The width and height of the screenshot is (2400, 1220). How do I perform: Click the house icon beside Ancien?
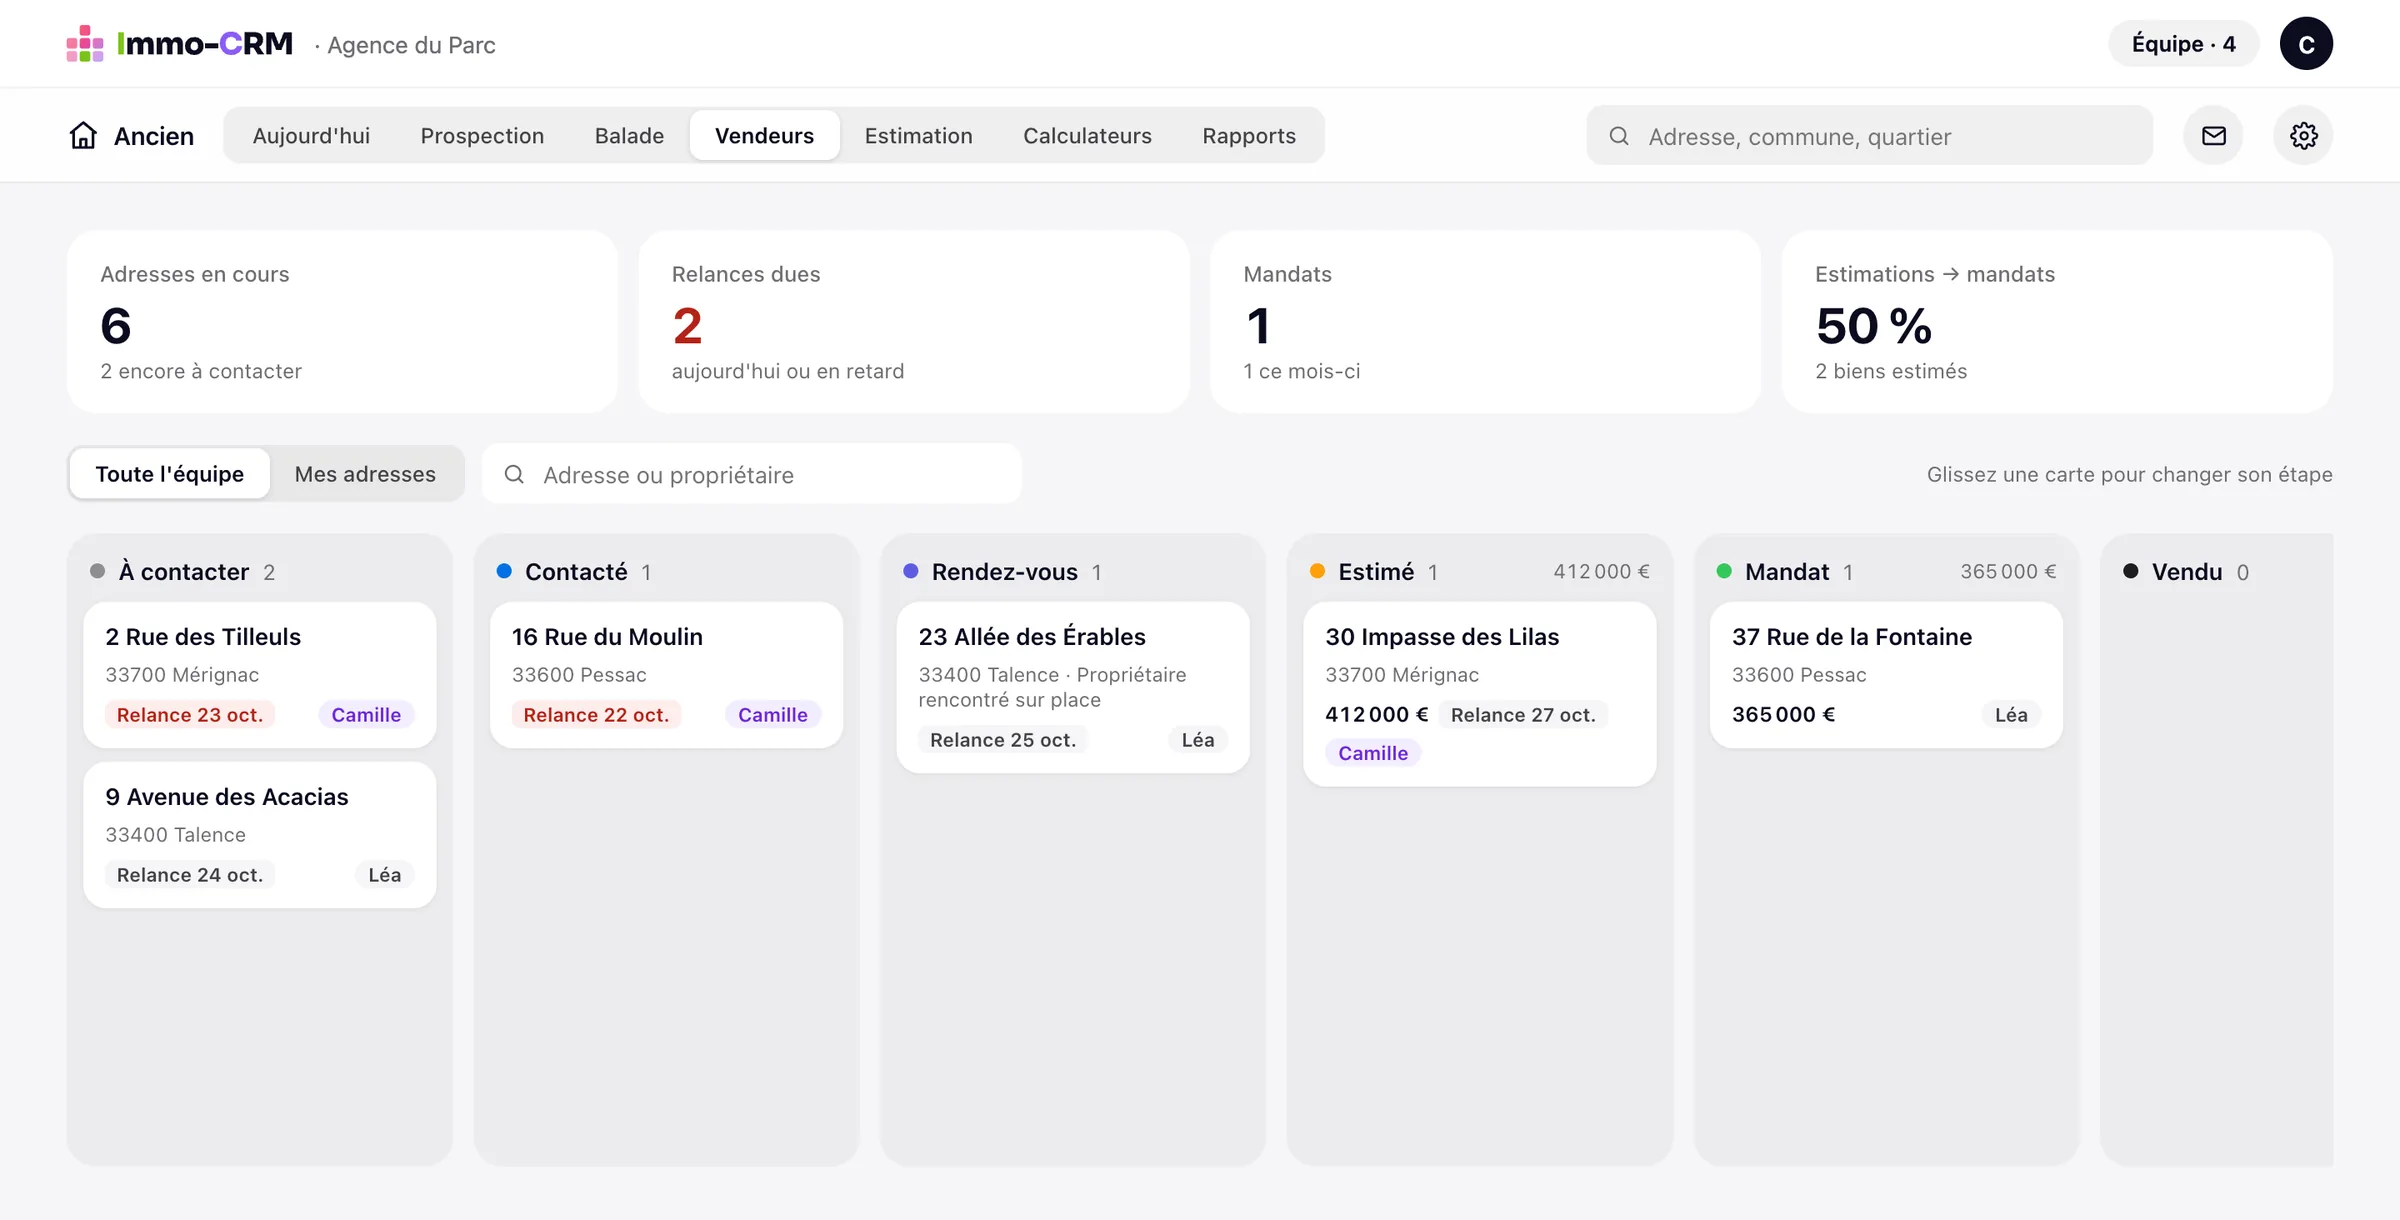pyautogui.click(x=84, y=135)
